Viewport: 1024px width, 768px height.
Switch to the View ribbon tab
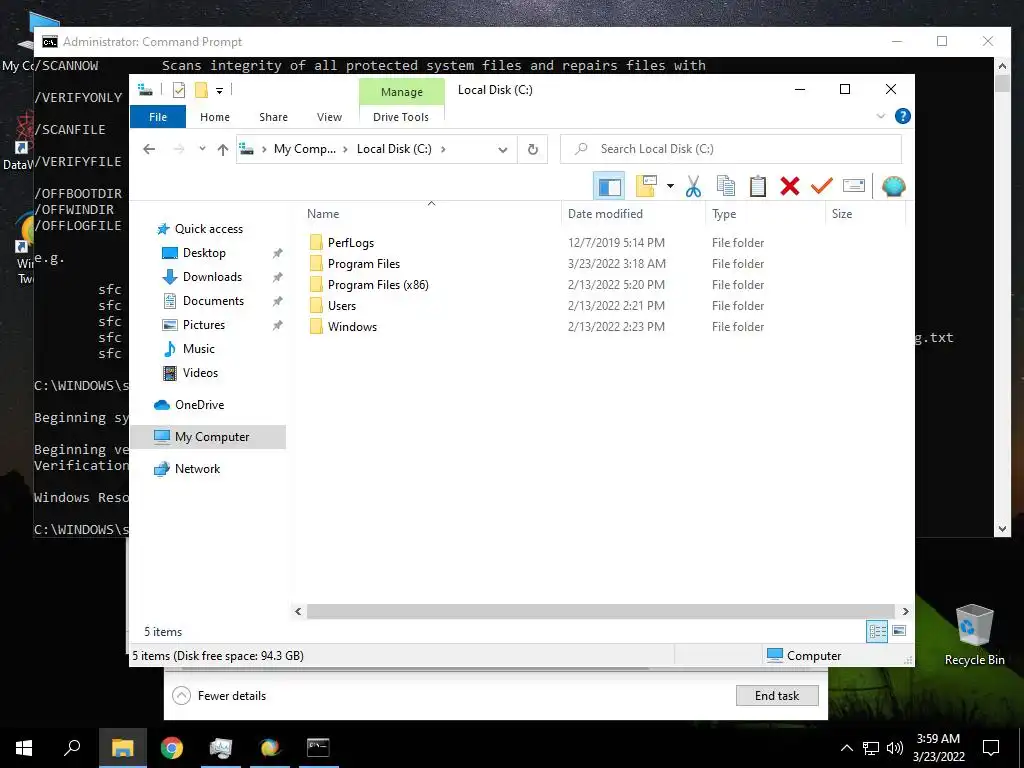[x=329, y=117]
